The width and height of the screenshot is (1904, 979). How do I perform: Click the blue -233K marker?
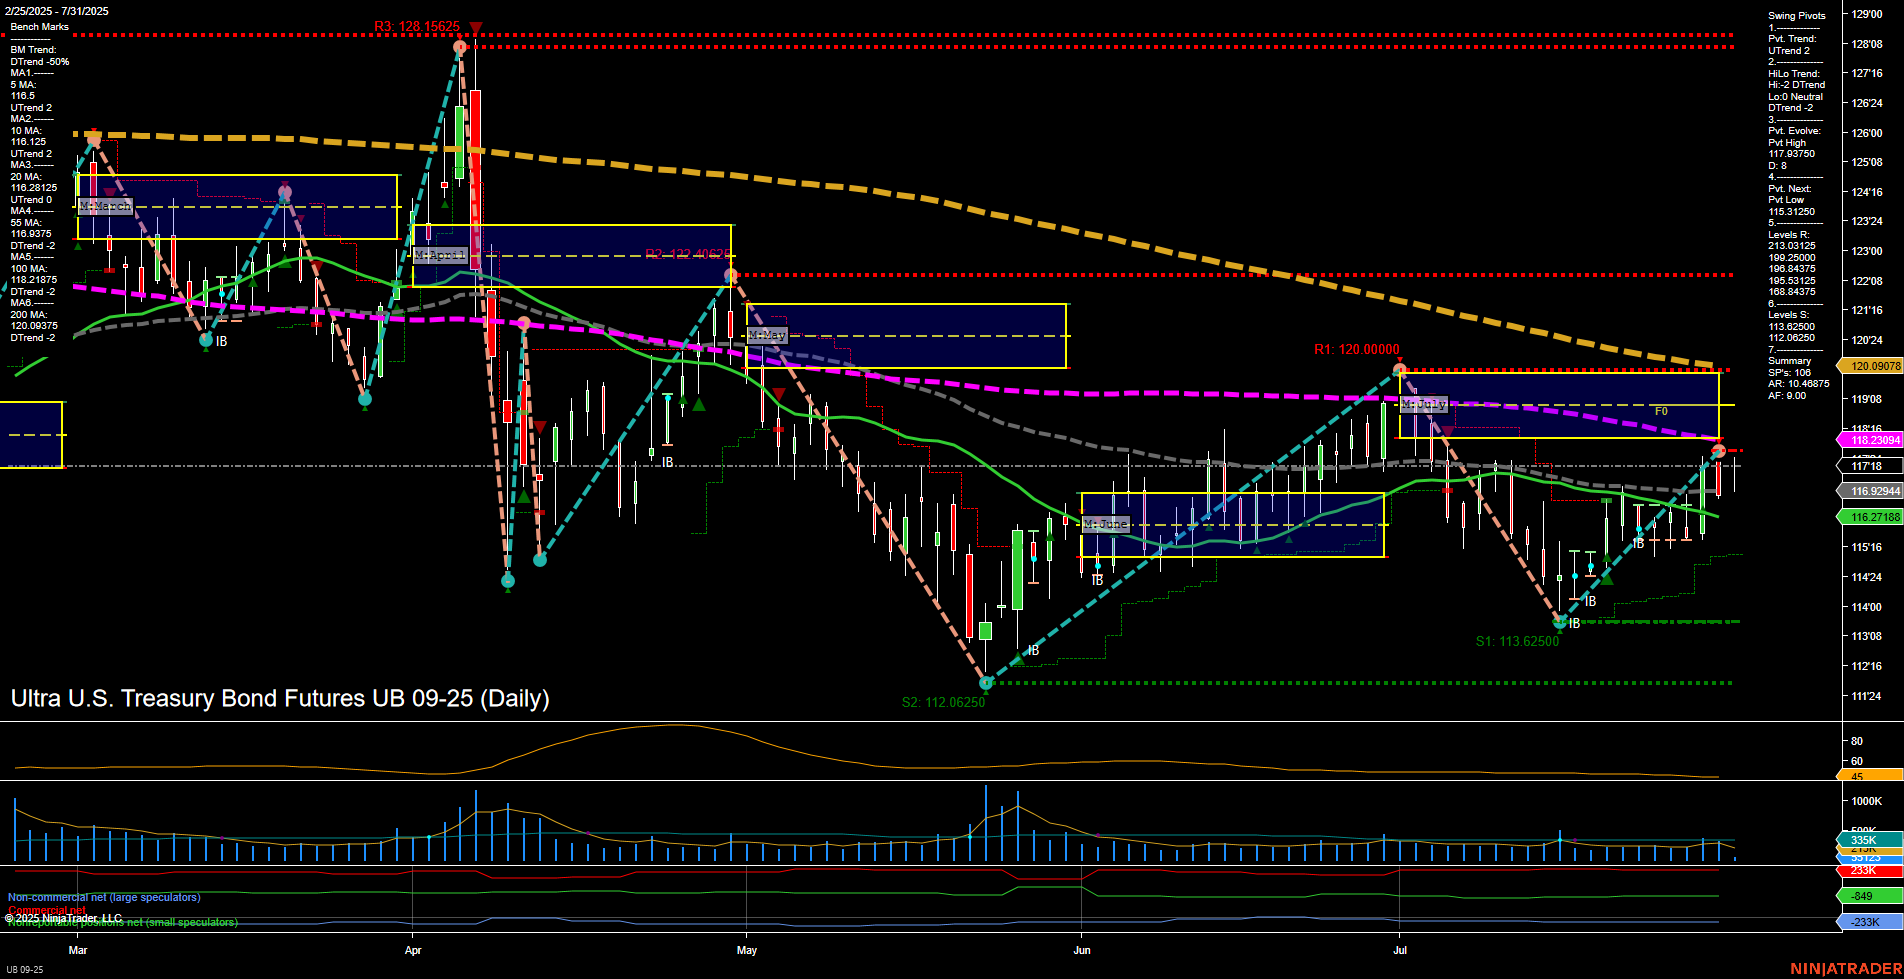(1871, 922)
